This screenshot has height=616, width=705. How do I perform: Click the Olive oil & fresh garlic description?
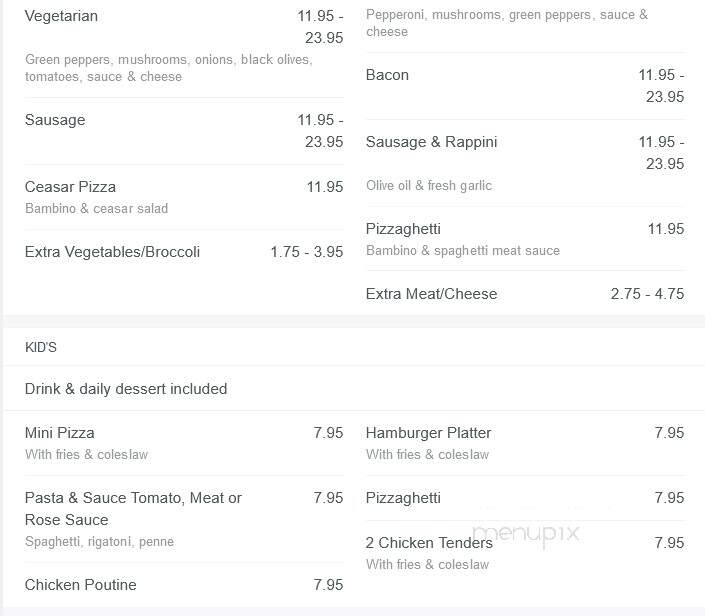428,185
